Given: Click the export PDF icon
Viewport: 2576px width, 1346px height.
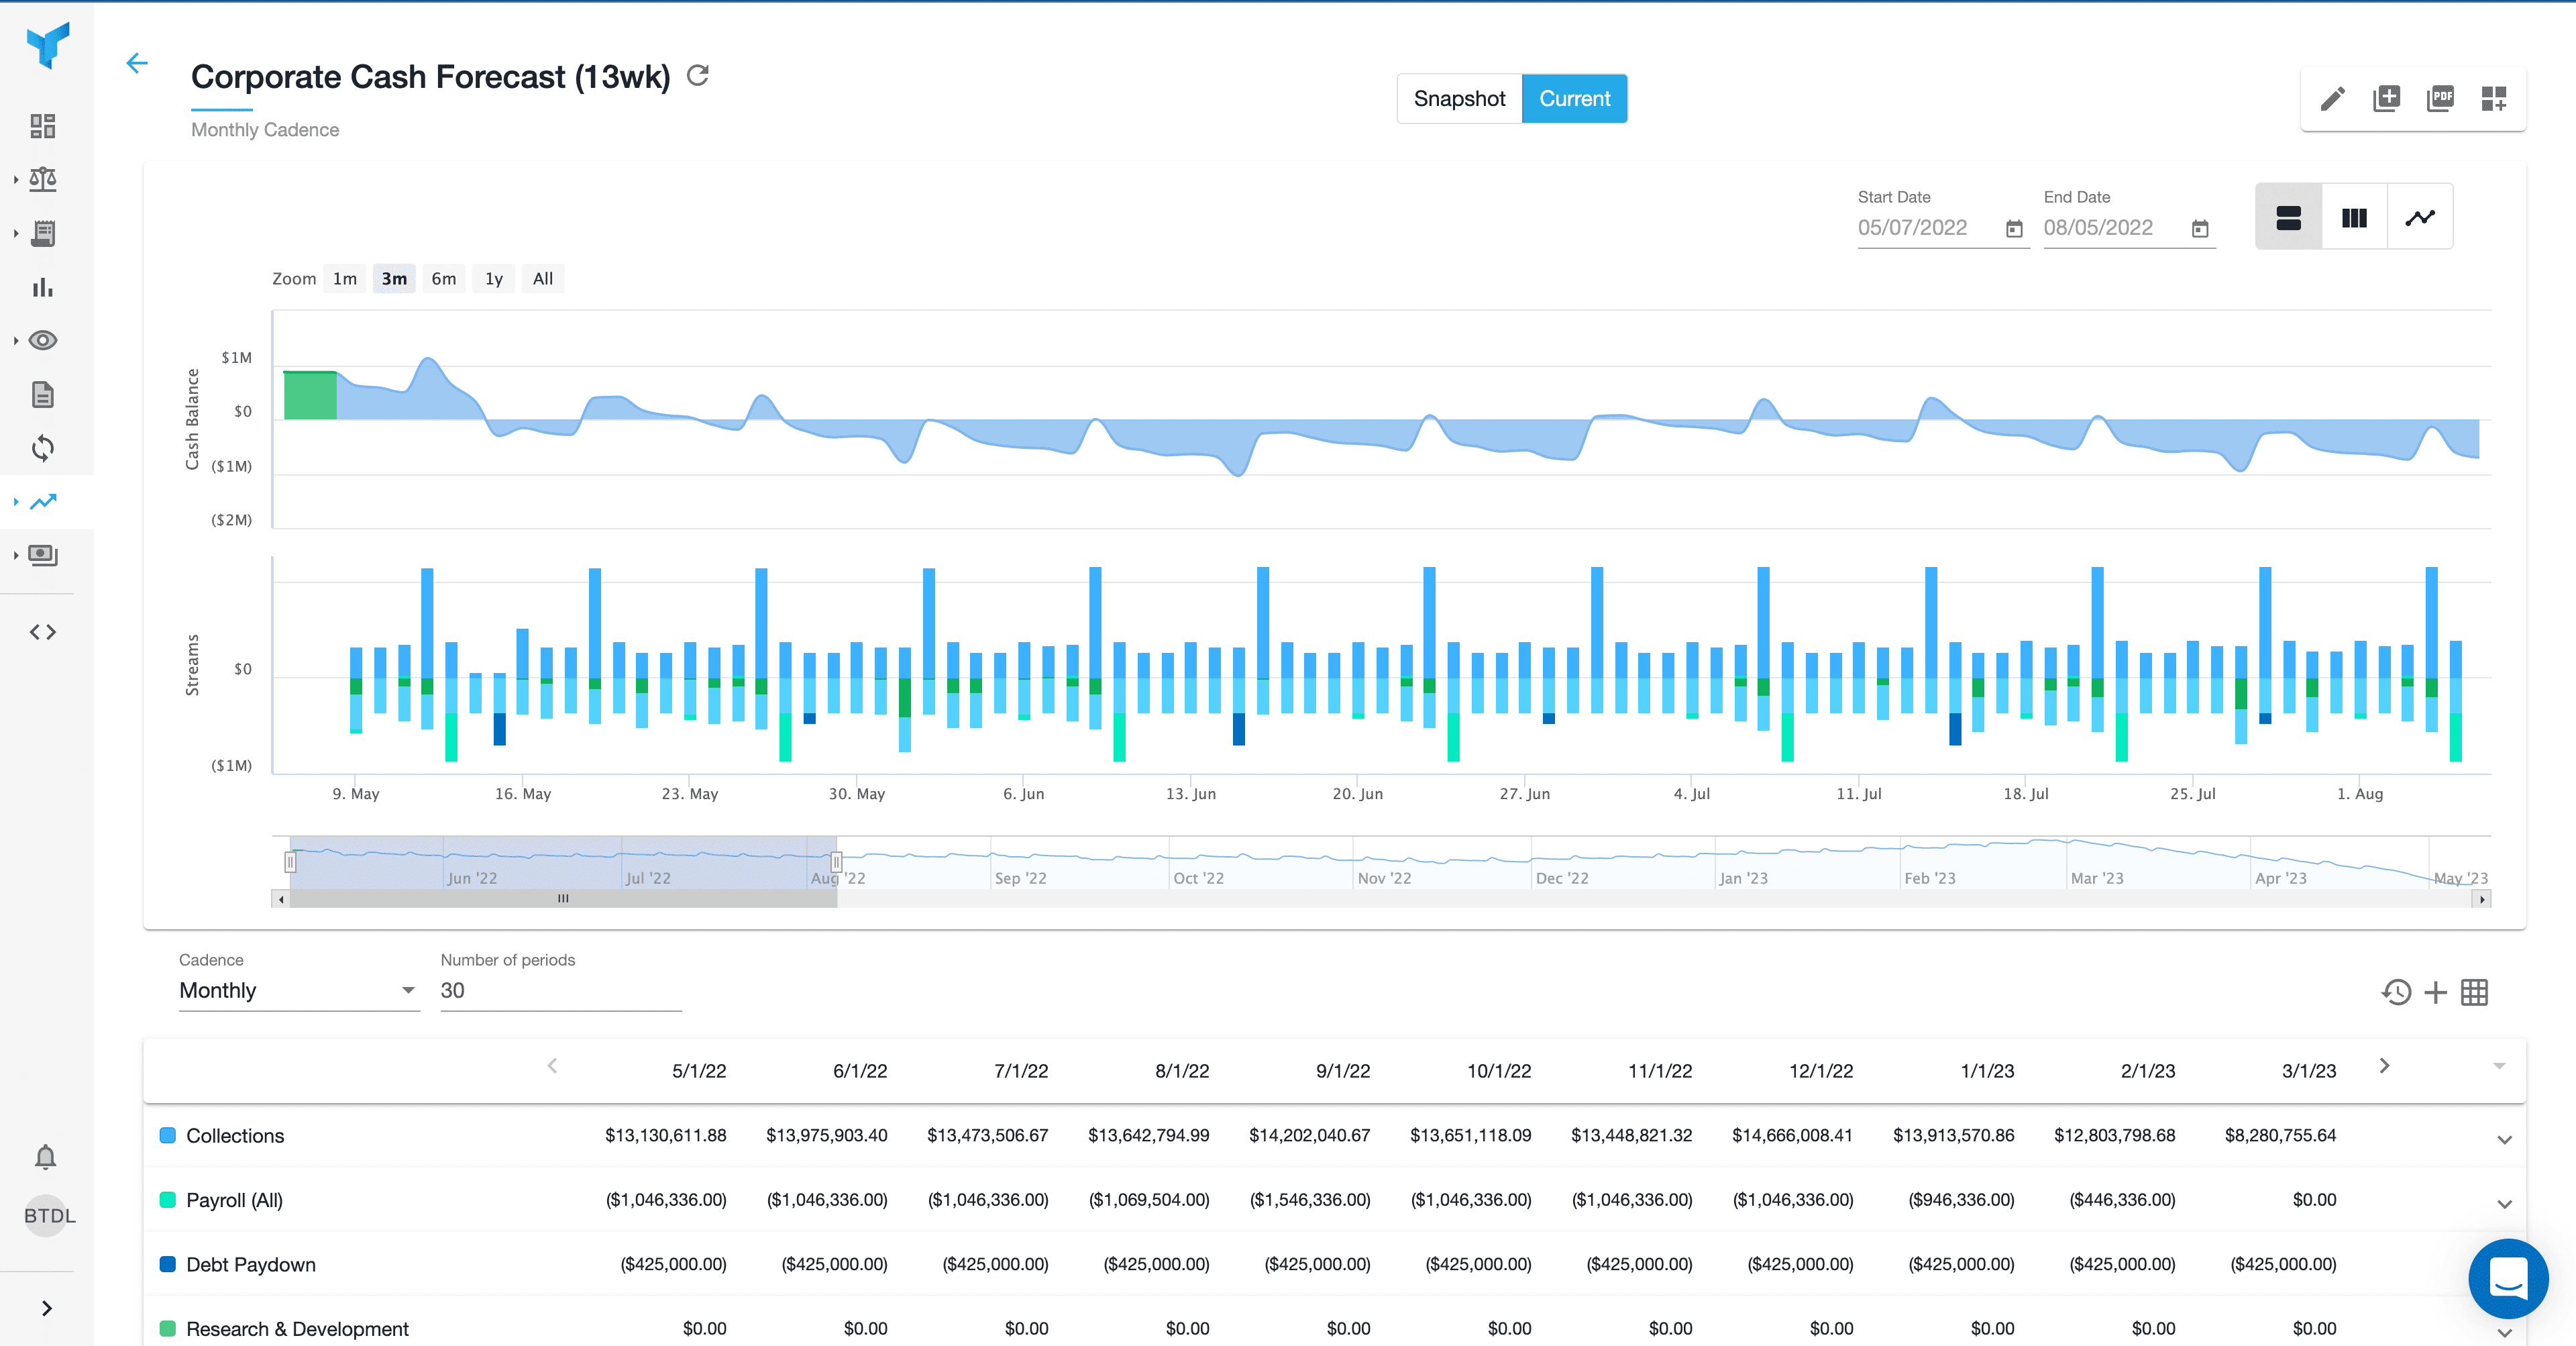Looking at the screenshot, I should [2440, 99].
